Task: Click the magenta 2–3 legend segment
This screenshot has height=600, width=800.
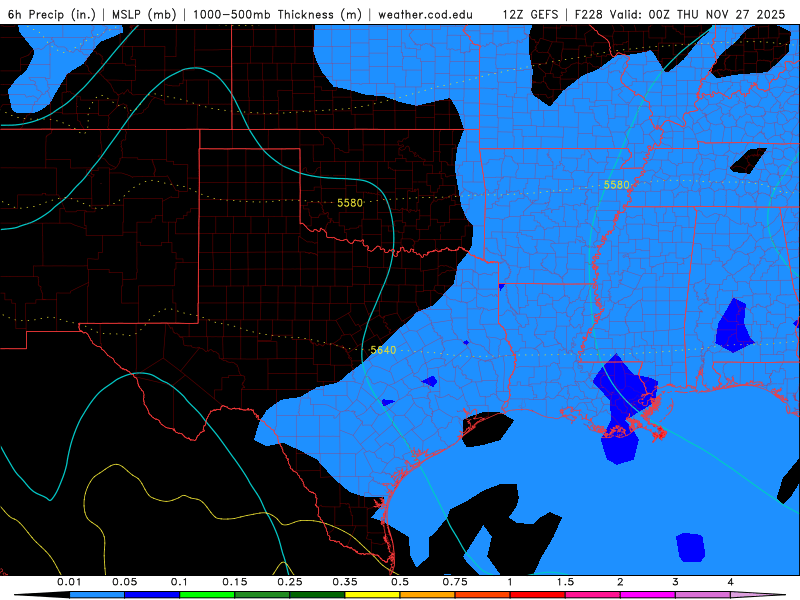Action: [648, 595]
